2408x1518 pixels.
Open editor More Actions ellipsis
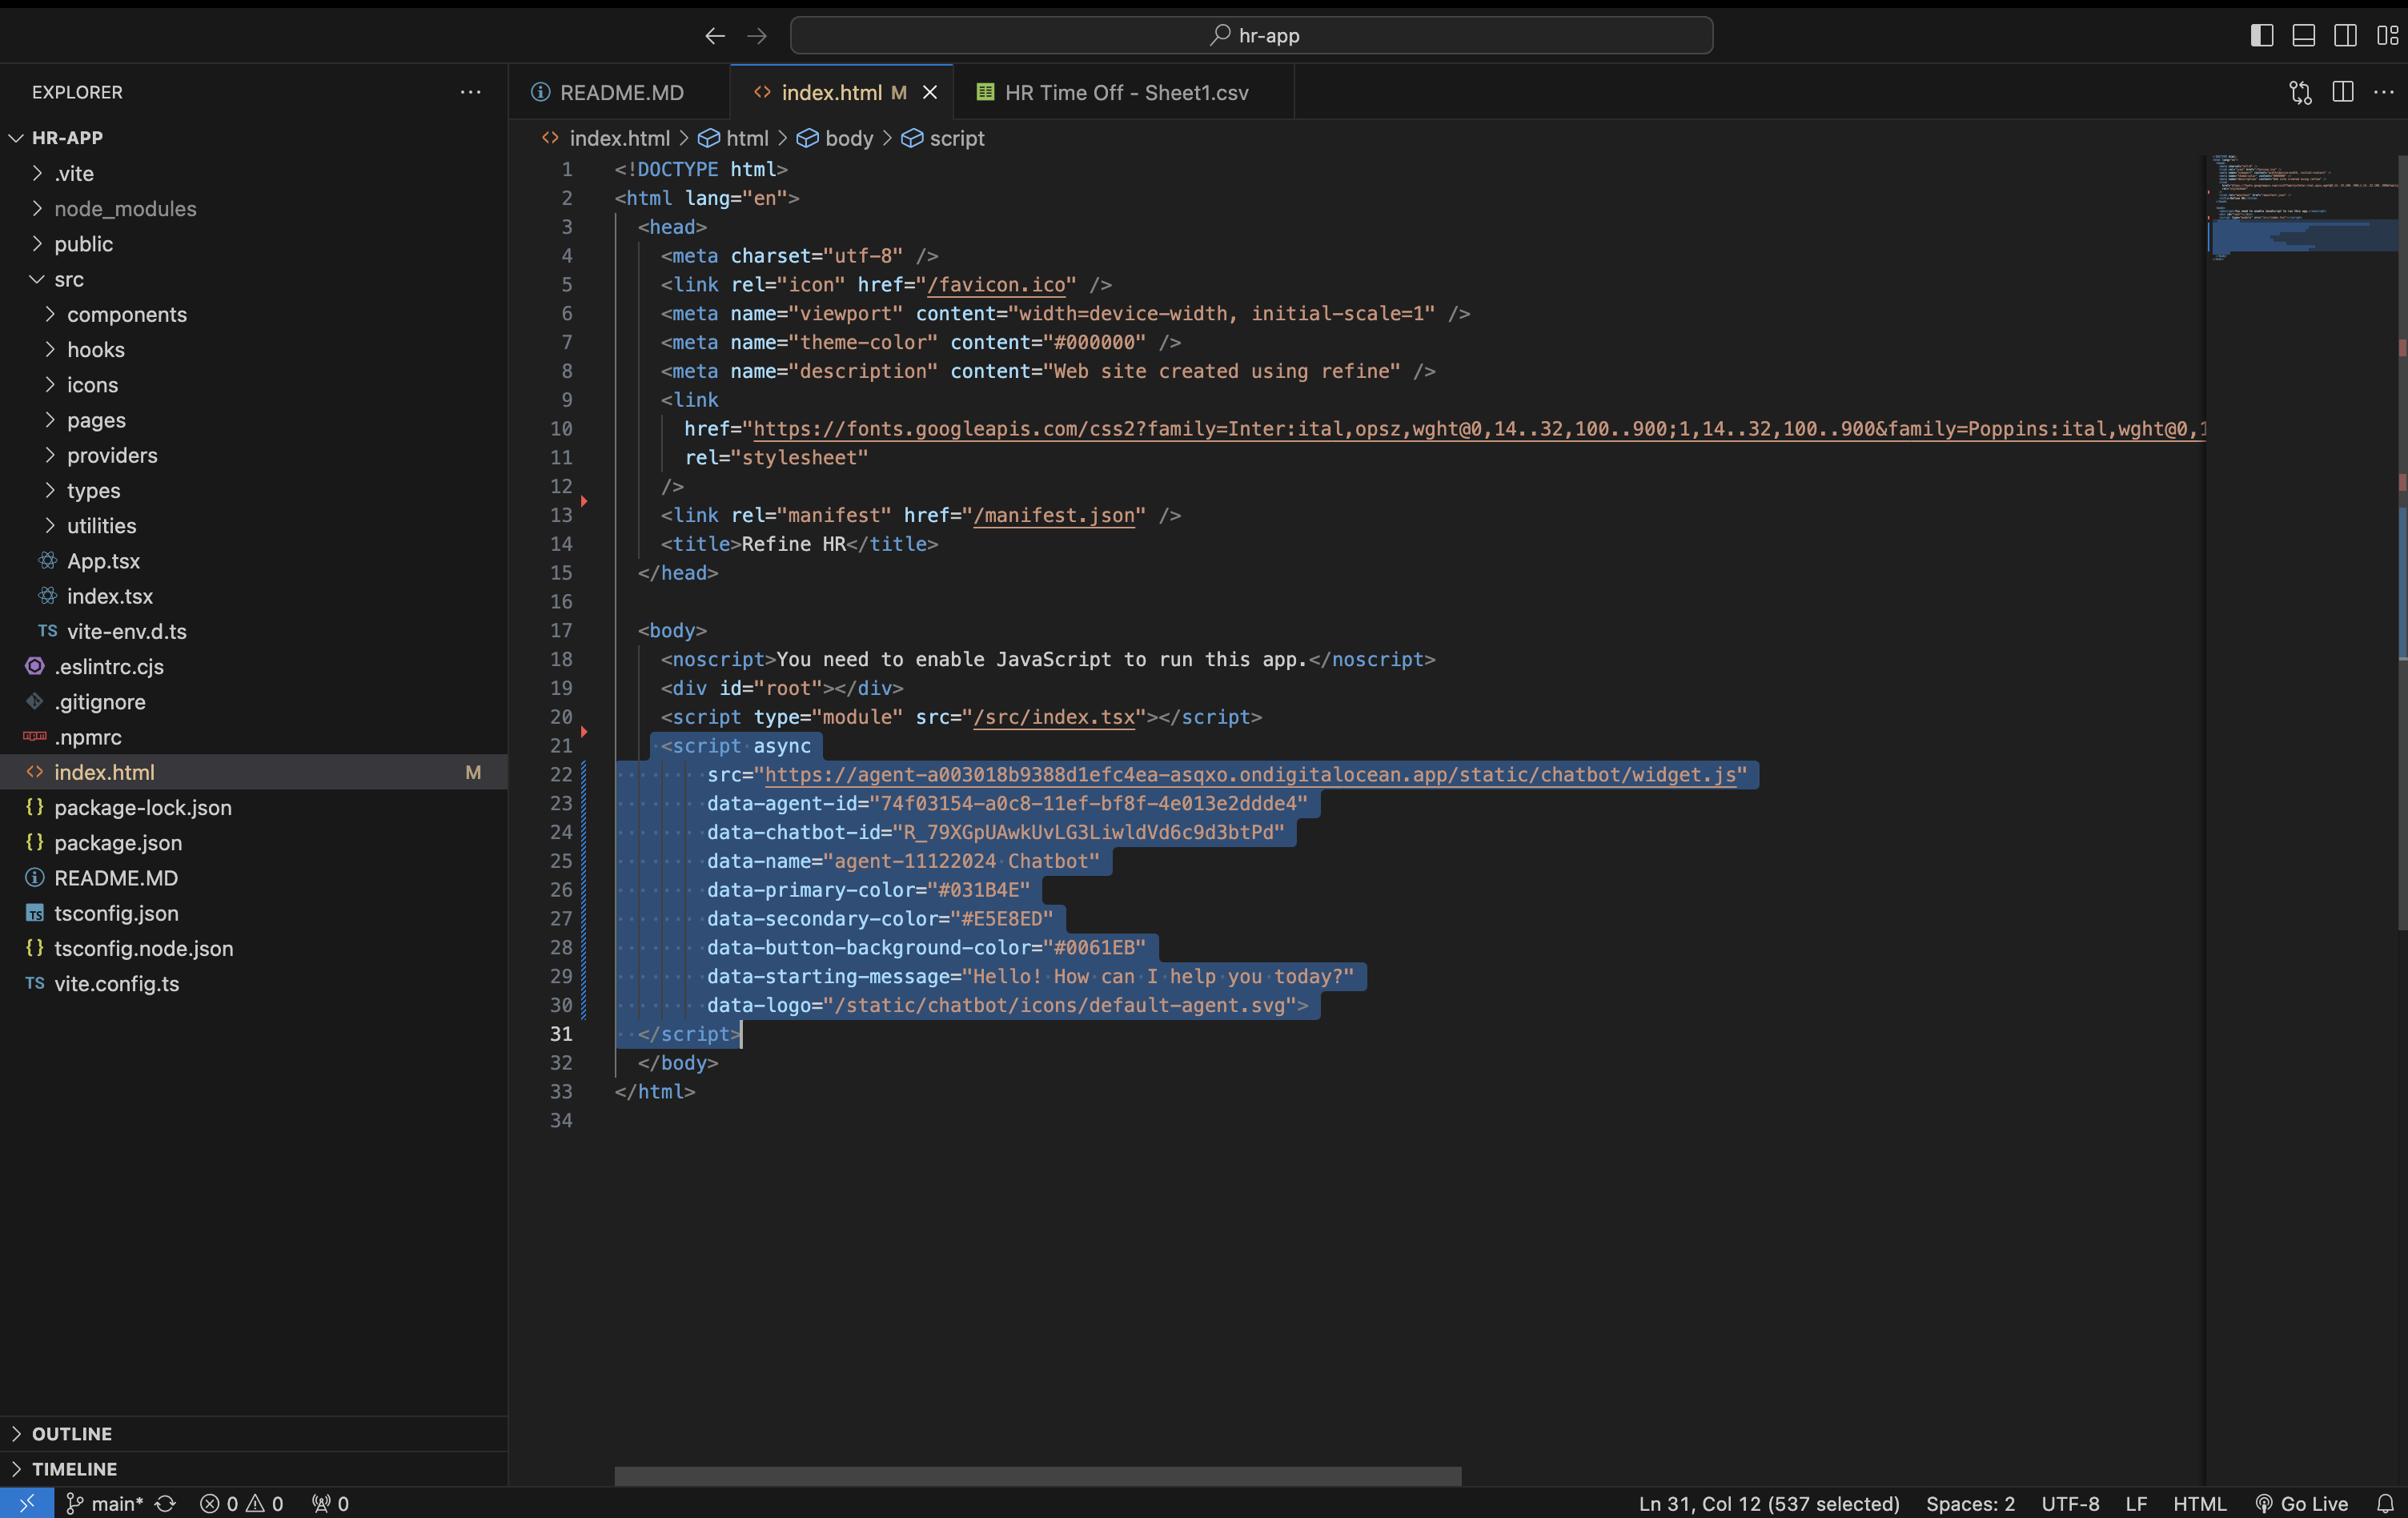(x=2384, y=92)
